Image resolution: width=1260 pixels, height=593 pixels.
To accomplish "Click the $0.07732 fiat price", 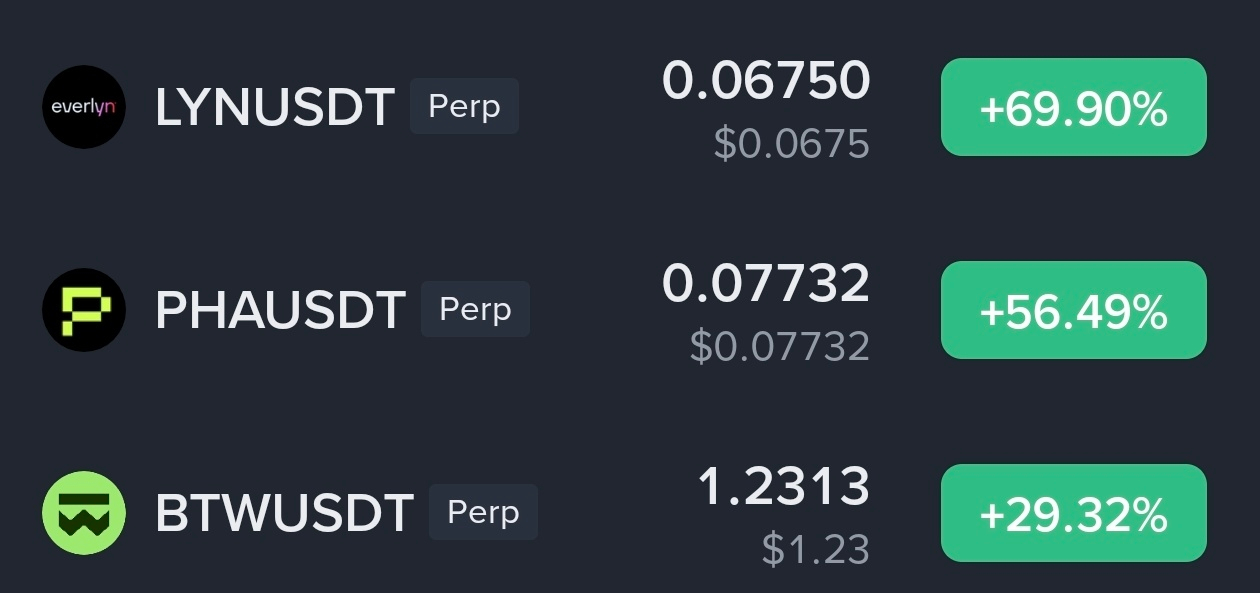I will tap(780, 346).
